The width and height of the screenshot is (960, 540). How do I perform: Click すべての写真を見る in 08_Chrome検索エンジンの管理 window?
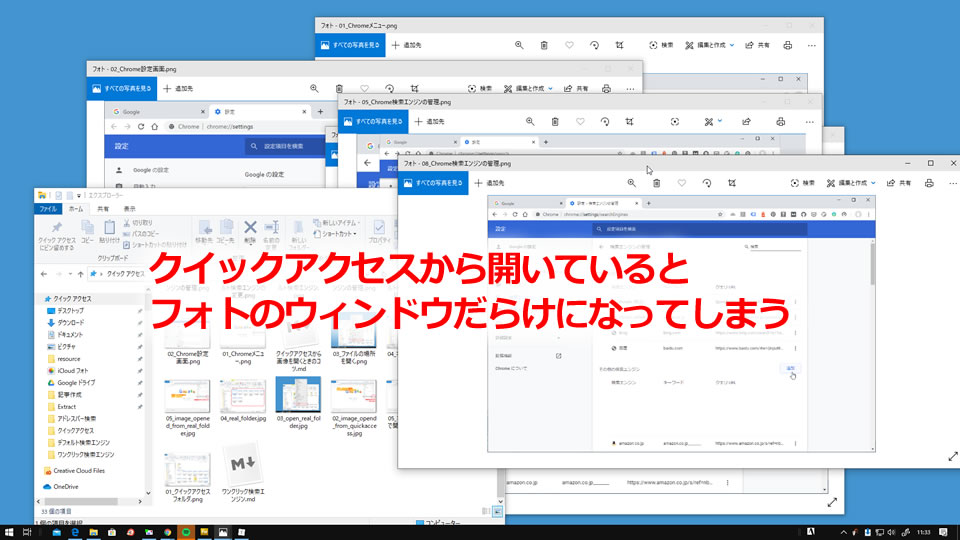433,182
